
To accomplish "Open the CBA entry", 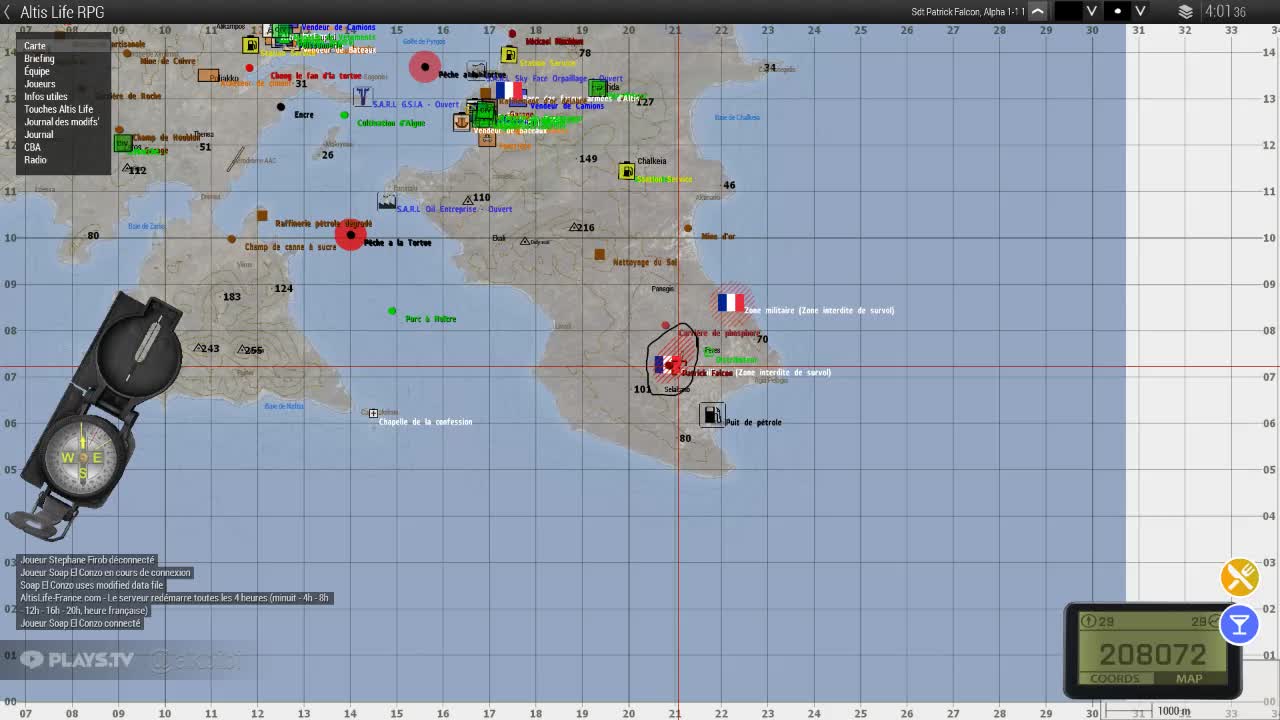I will [x=32, y=147].
